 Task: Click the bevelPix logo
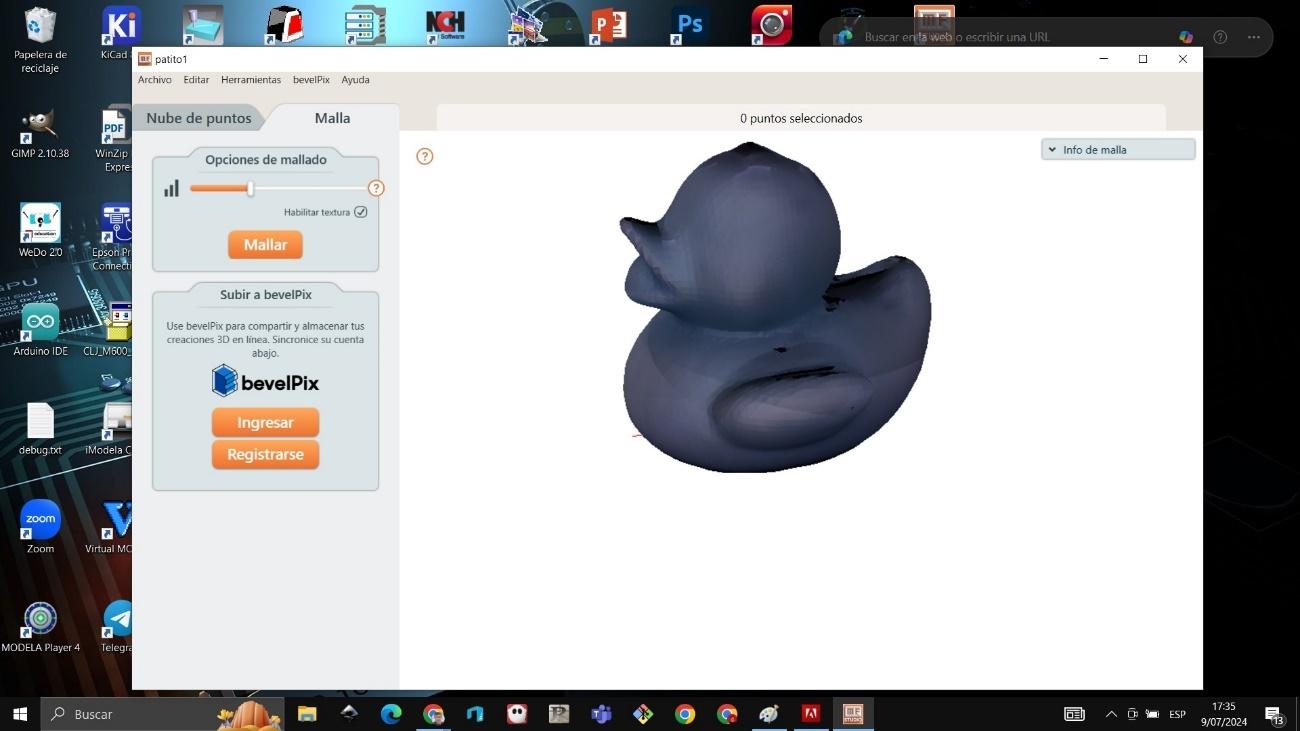click(x=265, y=381)
